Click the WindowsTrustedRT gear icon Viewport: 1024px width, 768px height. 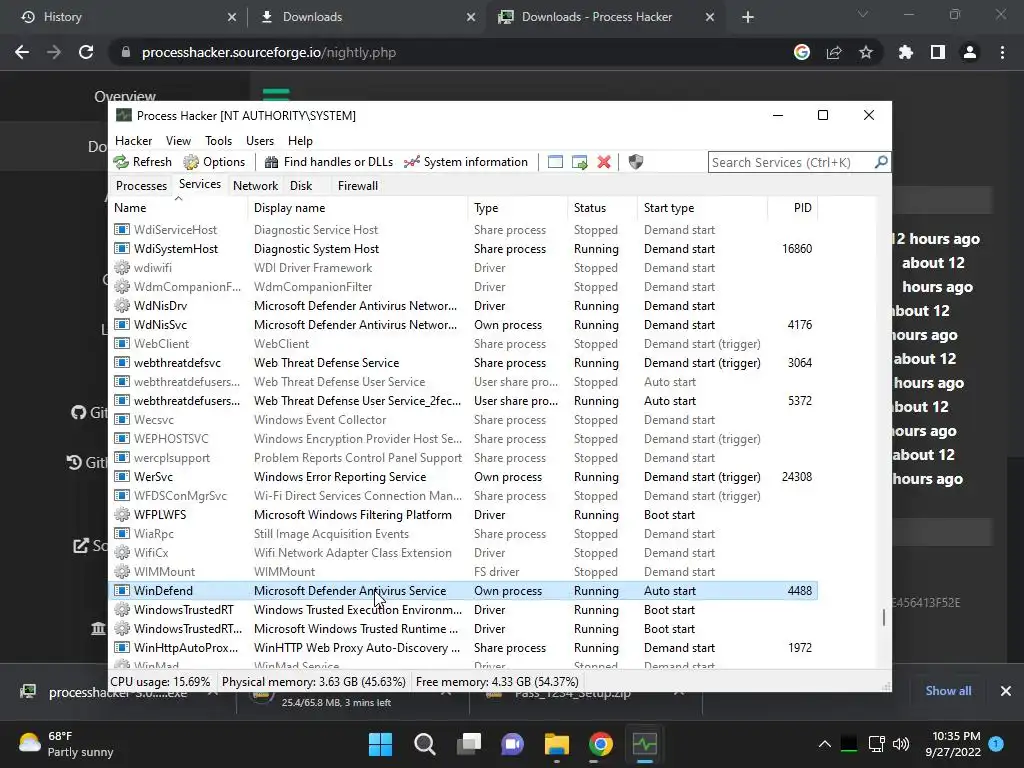tap(121, 609)
